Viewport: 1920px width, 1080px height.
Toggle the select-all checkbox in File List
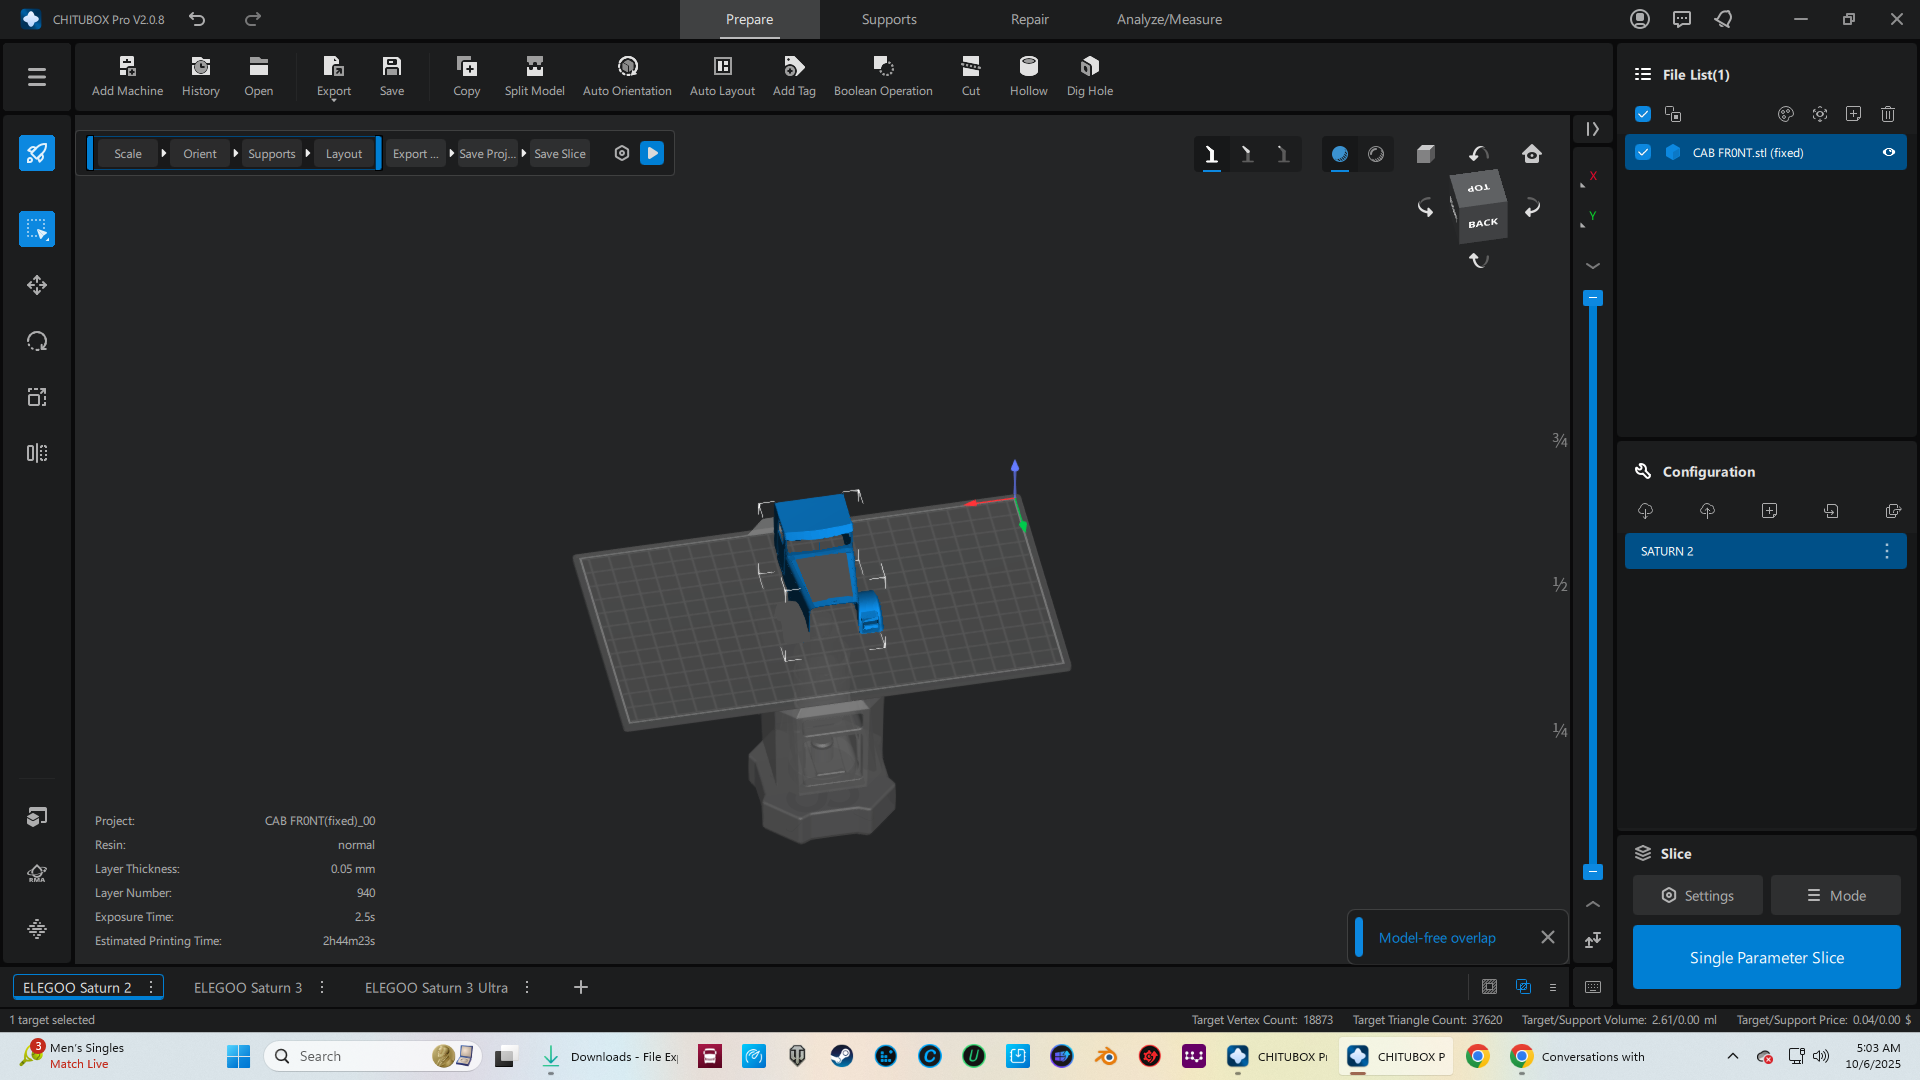pos(1642,114)
